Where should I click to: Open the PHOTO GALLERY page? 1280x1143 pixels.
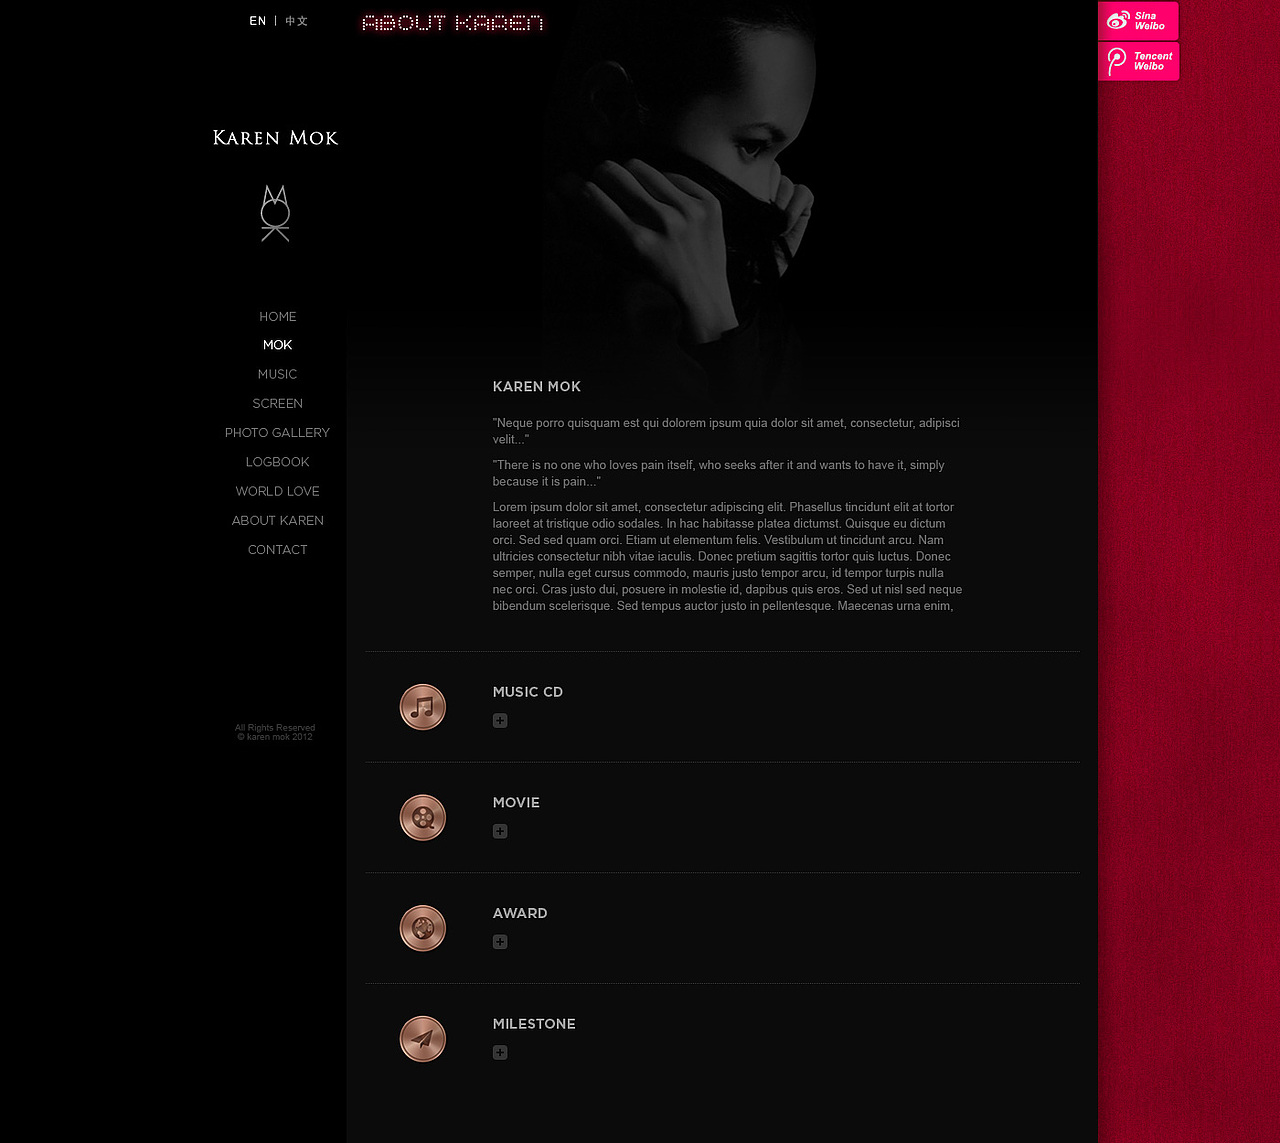tap(278, 433)
